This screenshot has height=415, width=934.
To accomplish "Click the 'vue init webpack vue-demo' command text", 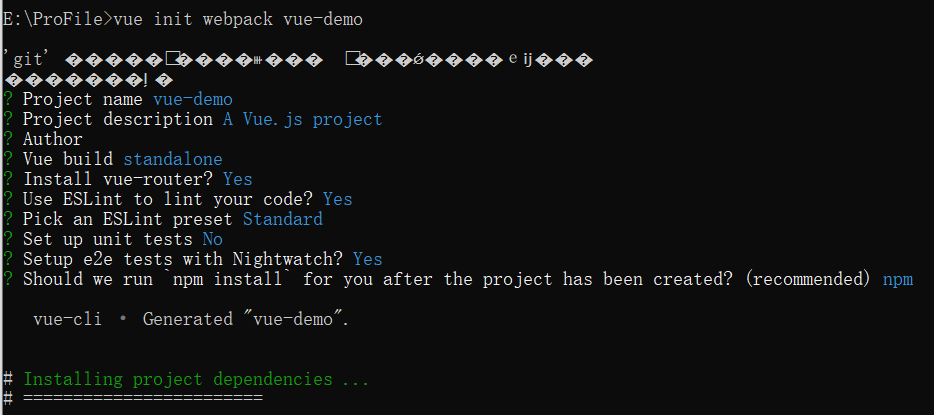I will 238,20.
